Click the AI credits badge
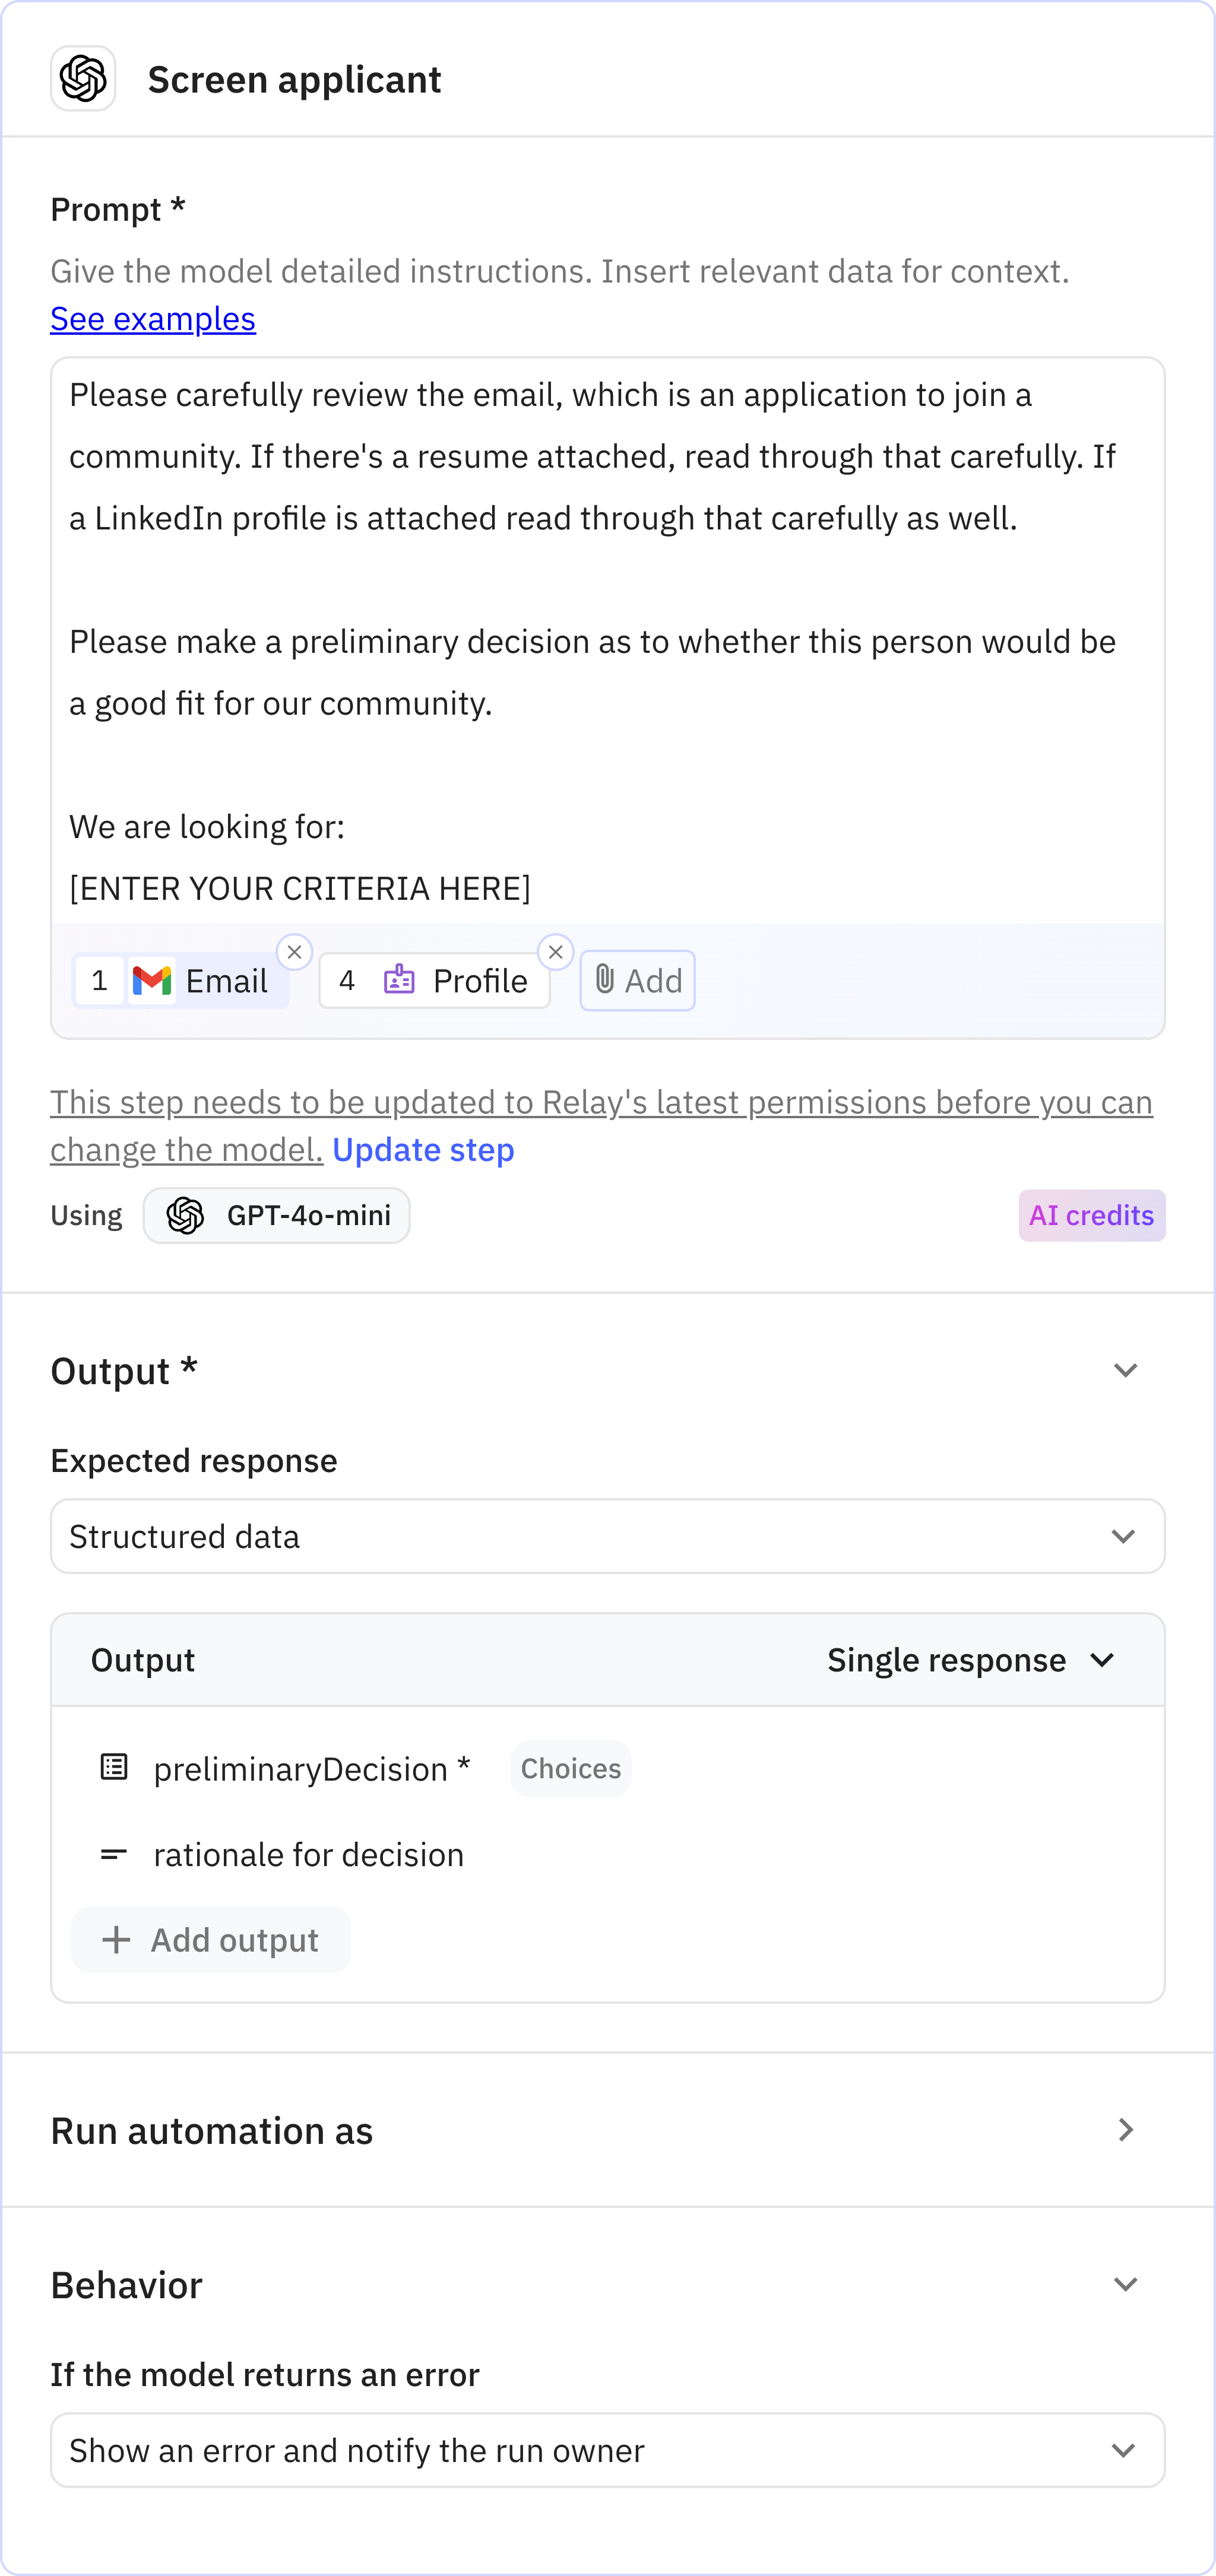The height and width of the screenshot is (2576, 1216). [1091, 1215]
